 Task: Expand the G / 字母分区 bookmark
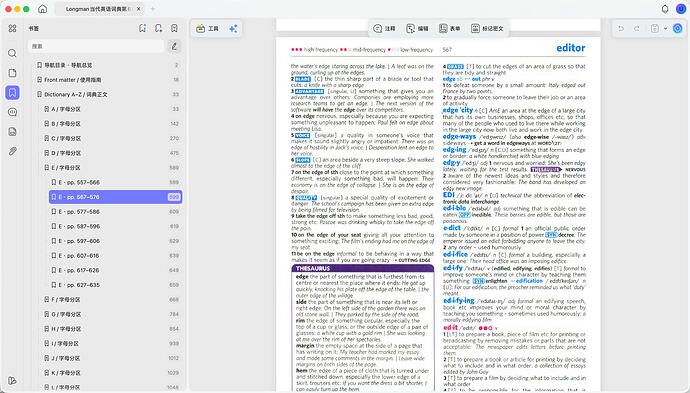click(x=46, y=314)
